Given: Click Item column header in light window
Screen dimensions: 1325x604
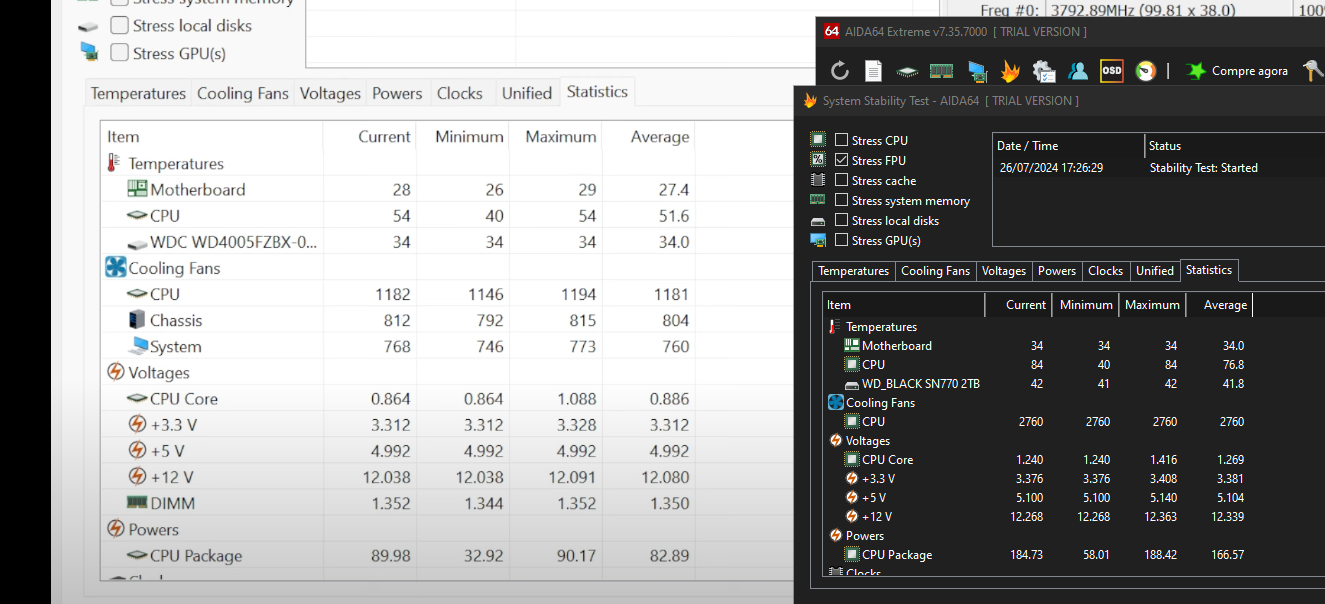Looking at the screenshot, I should [212, 137].
